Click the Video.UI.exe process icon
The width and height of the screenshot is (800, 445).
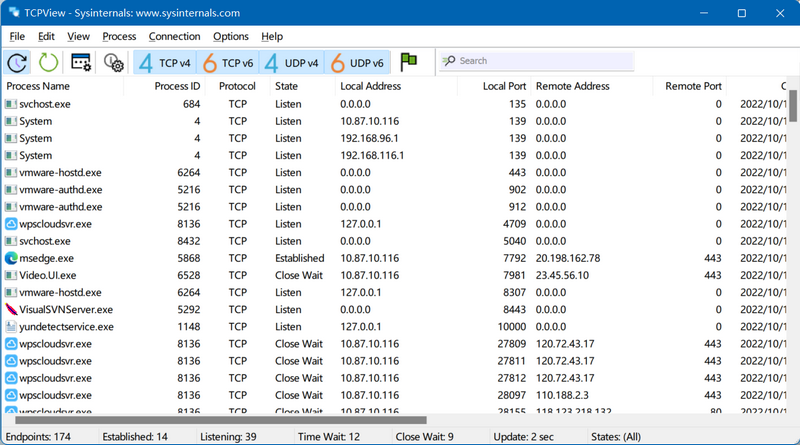tap(11, 276)
